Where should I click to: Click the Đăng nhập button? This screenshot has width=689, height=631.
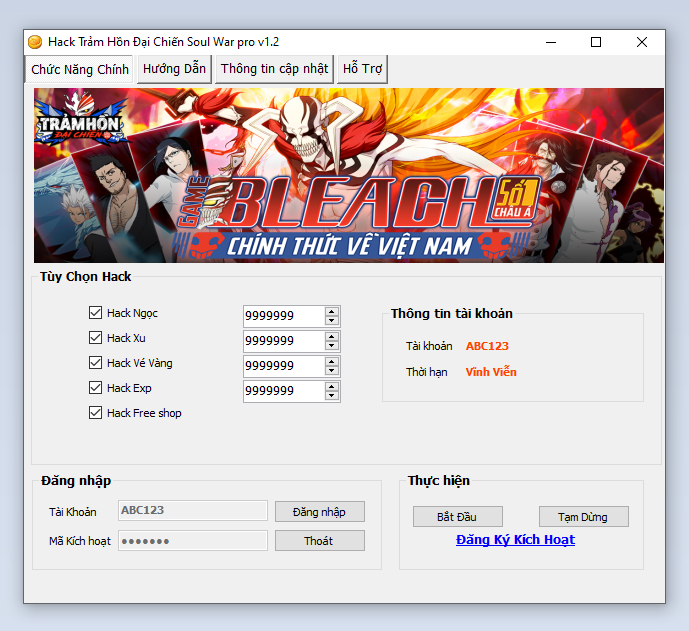[319, 512]
